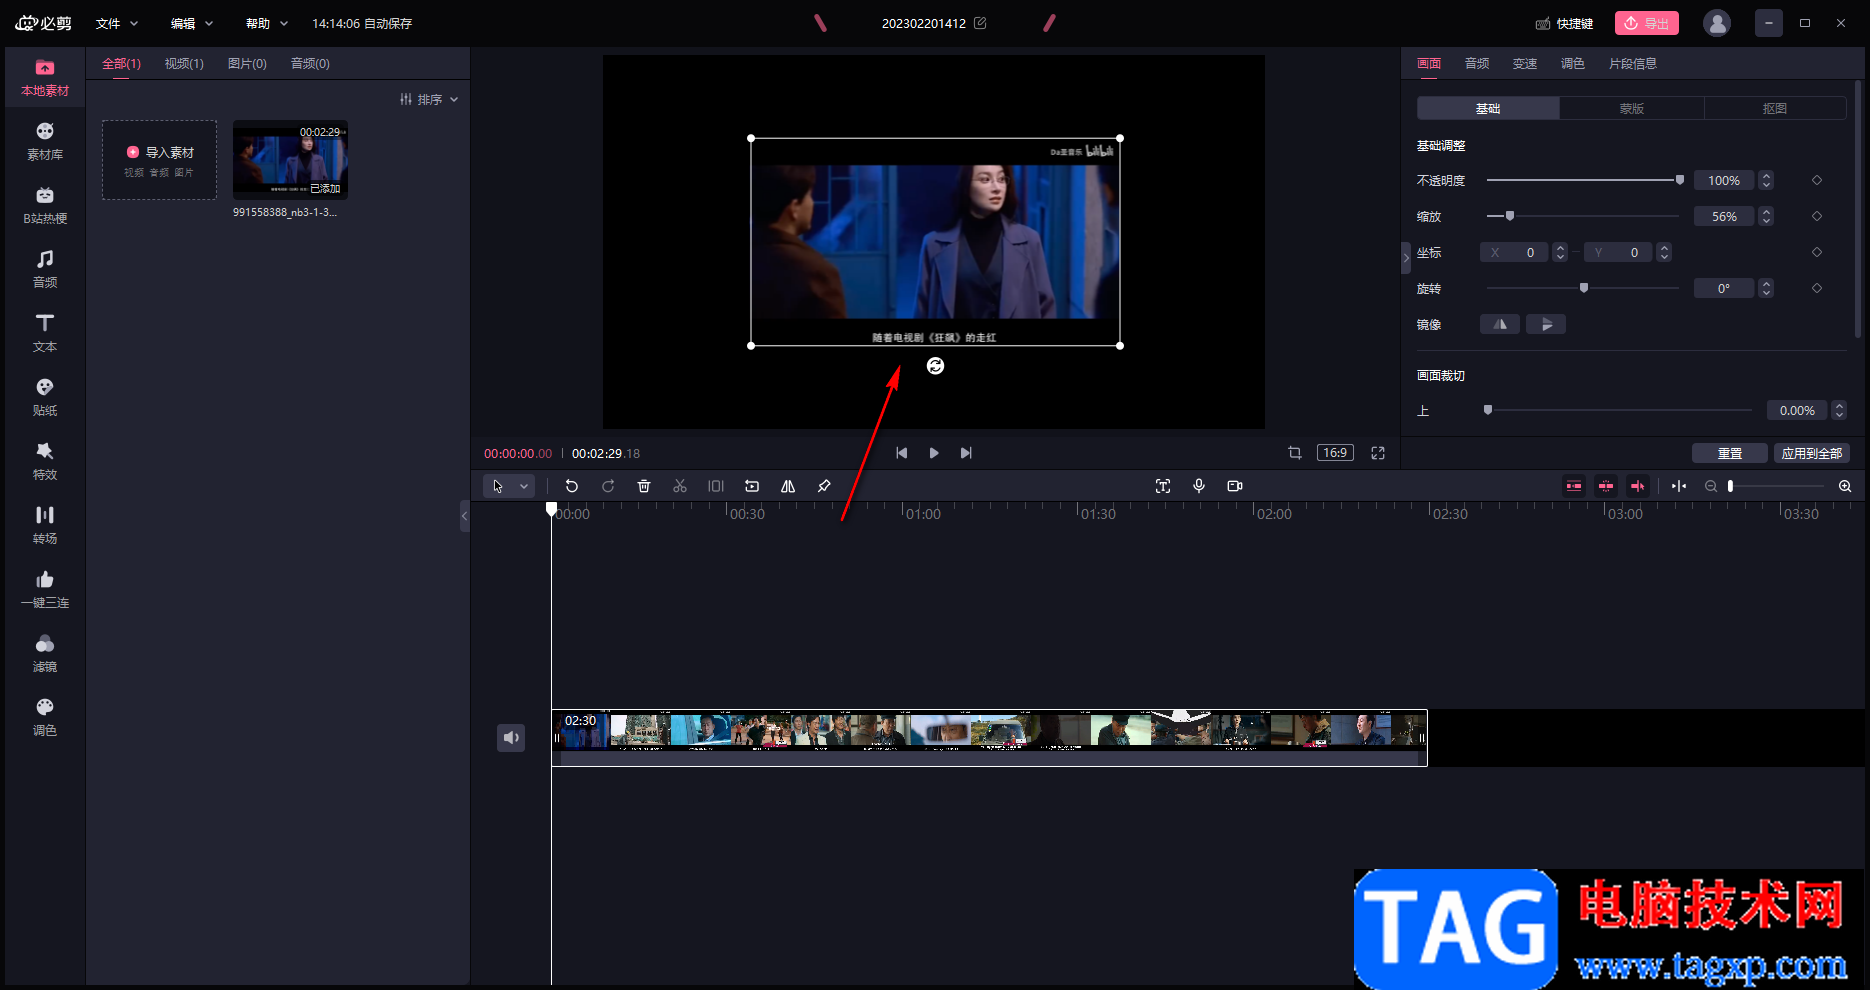Select the 蒙版 mask sub-tab

(1632, 108)
